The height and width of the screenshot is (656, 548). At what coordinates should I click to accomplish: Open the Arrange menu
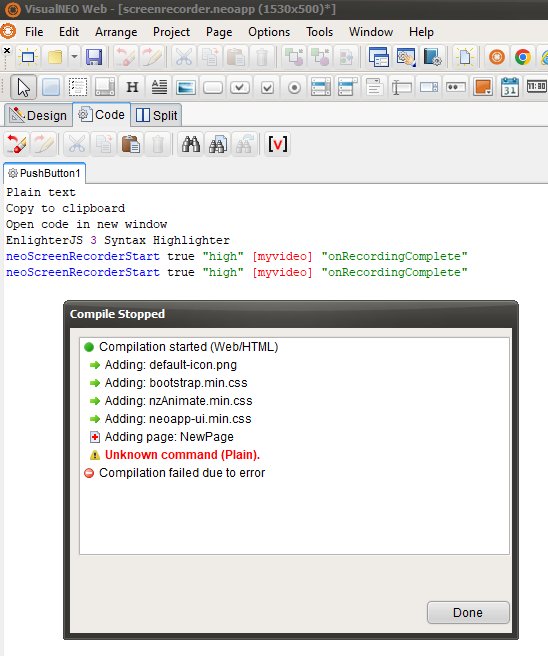[x=116, y=32]
